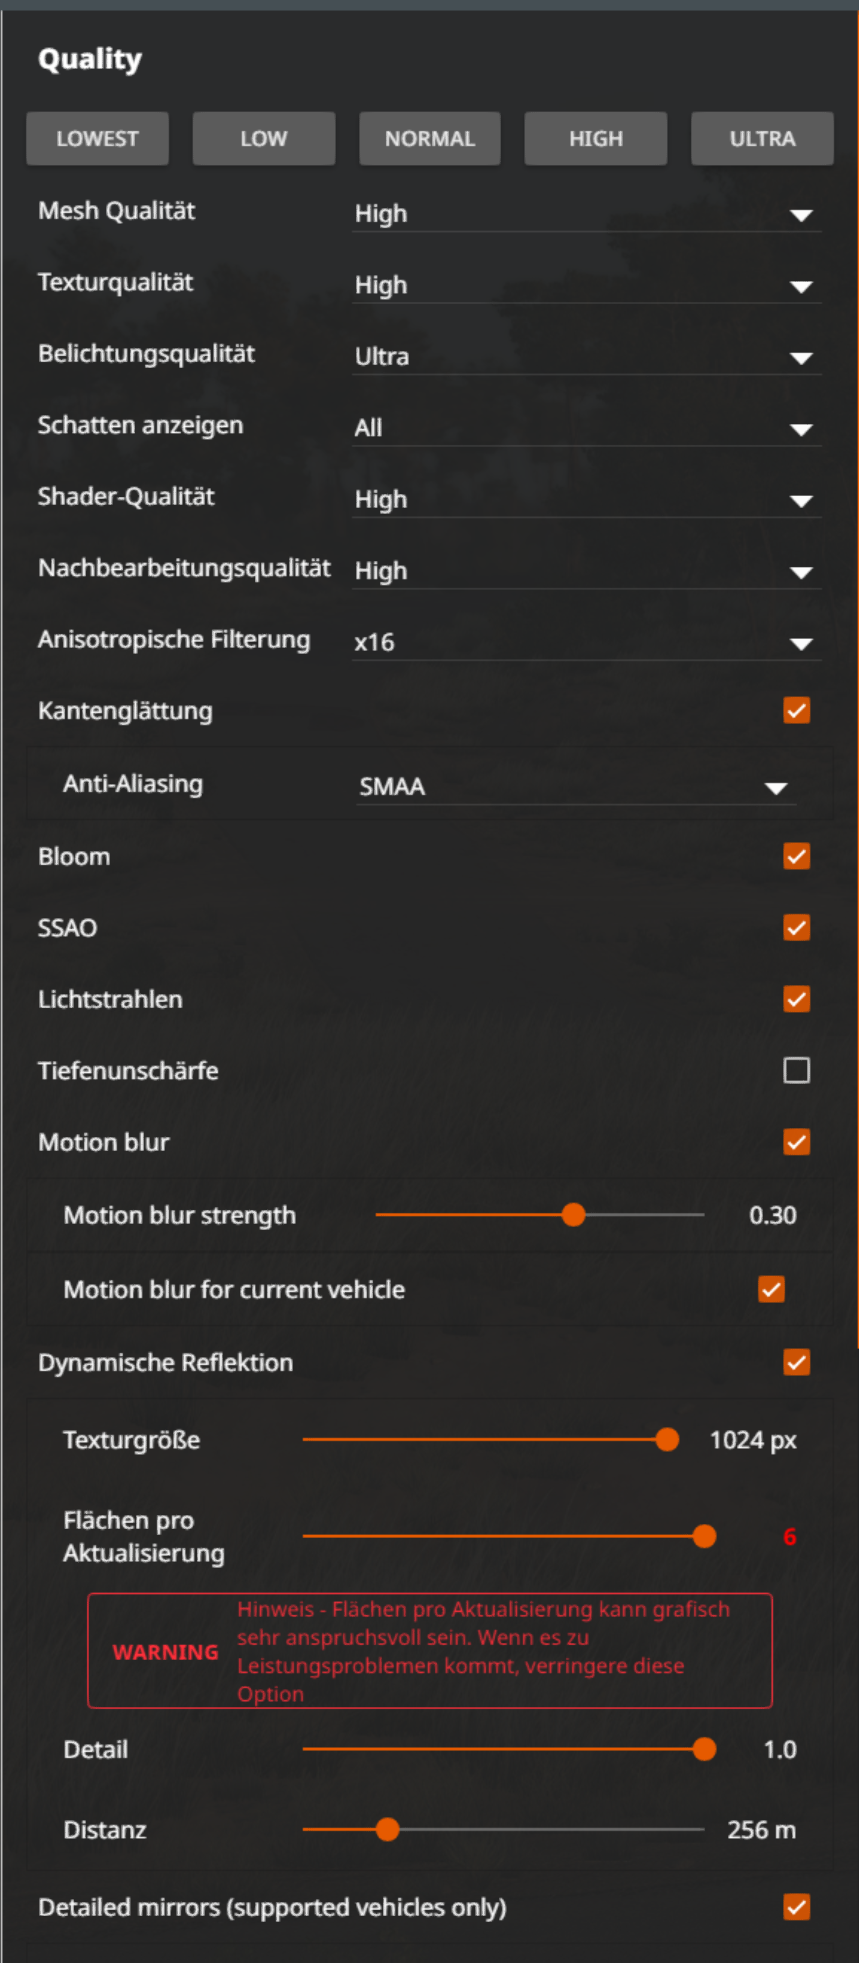Apply the ULTRA quality preset
The height and width of the screenshot is (1963, 859).
(762, 139)
